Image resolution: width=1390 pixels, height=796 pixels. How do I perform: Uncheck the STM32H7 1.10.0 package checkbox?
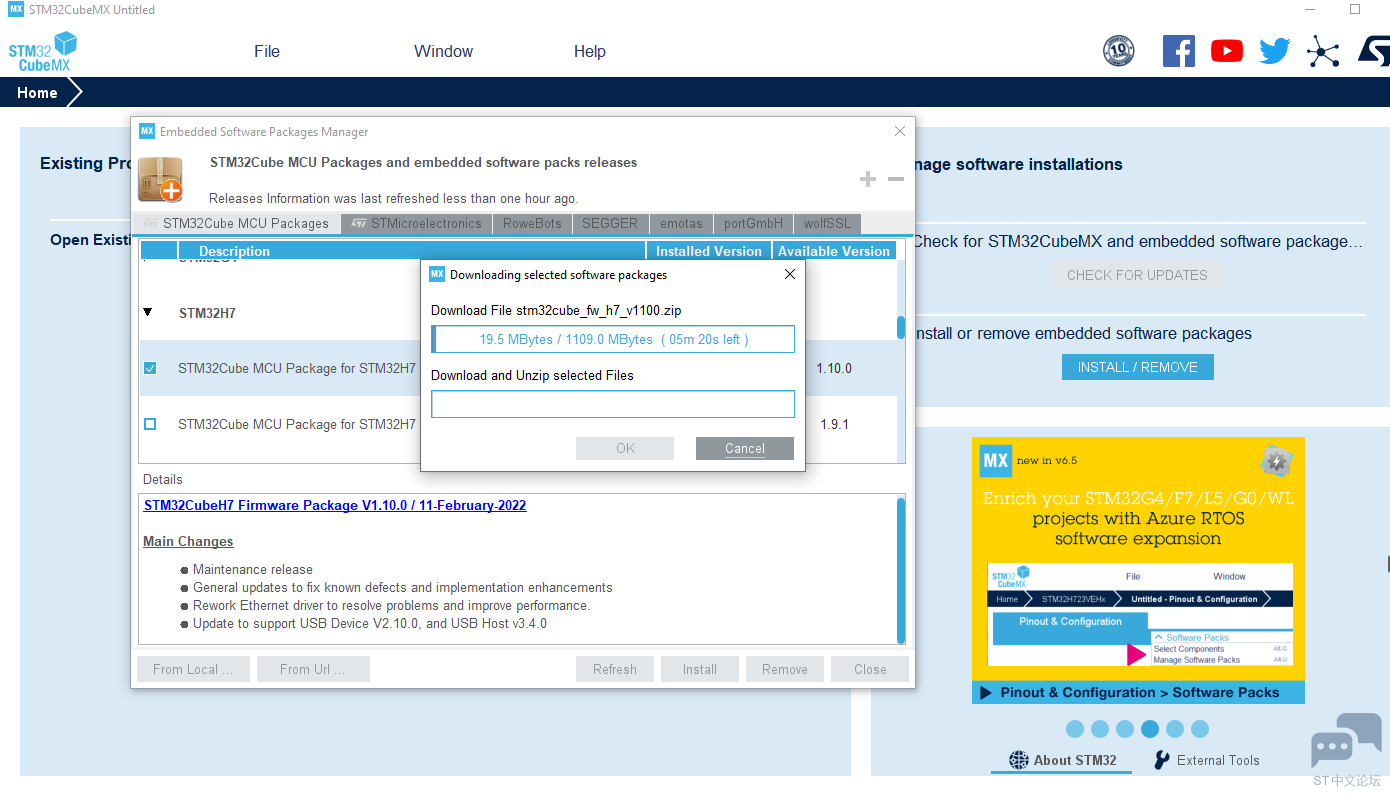click(150, 368)
